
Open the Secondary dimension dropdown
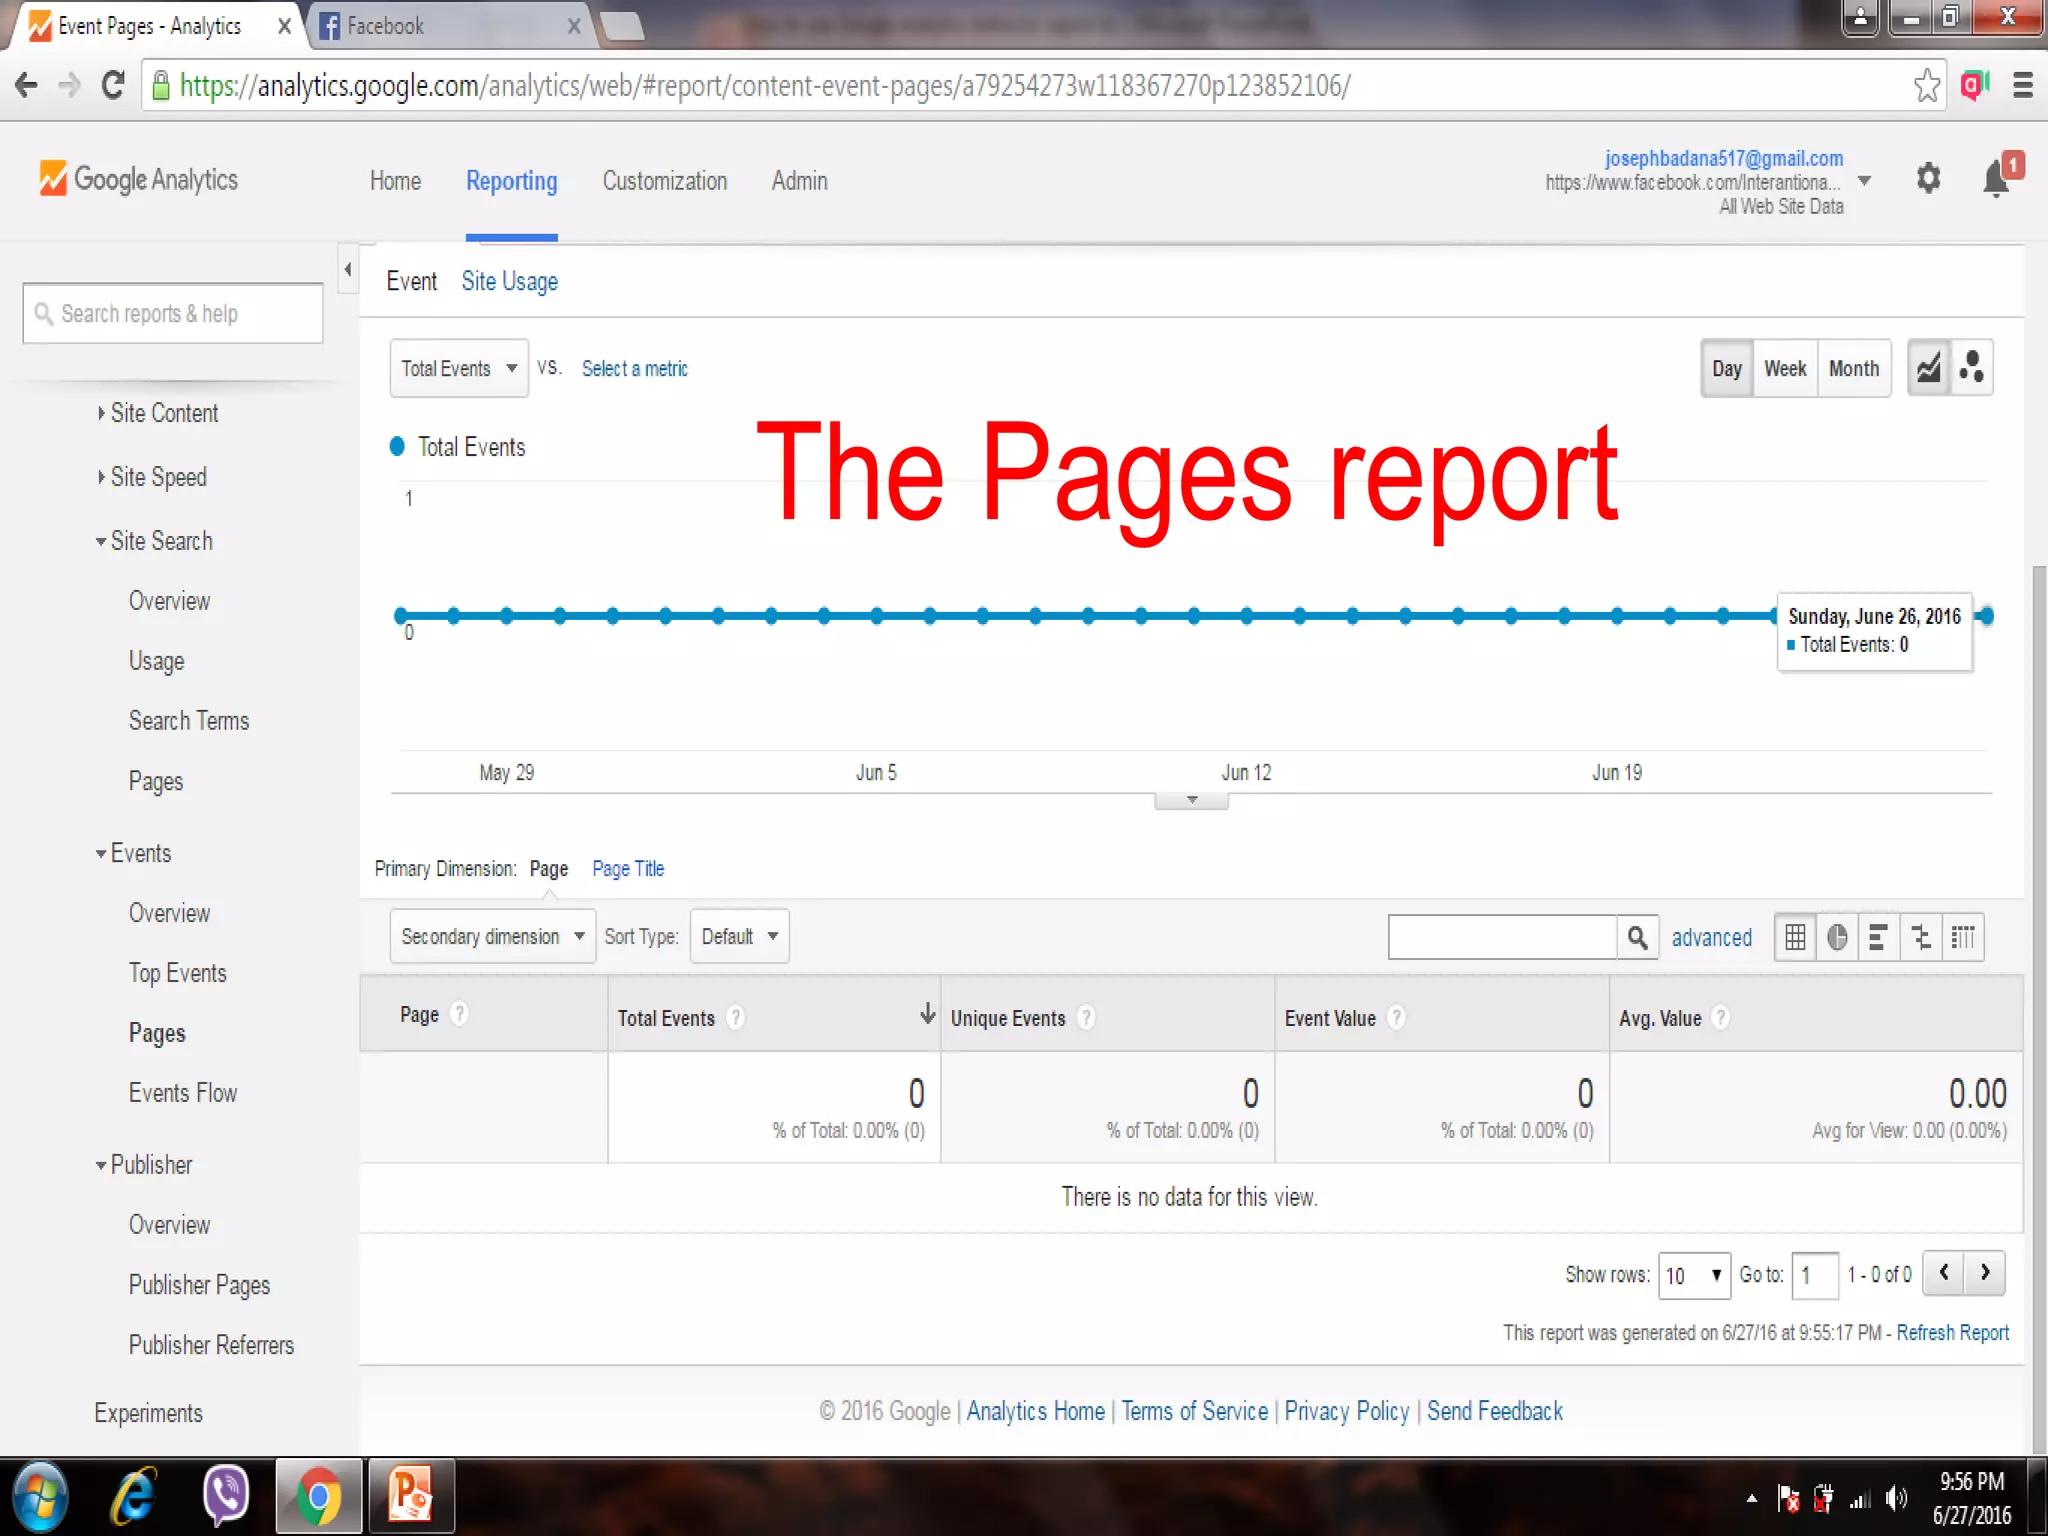[x=493, y=937]
